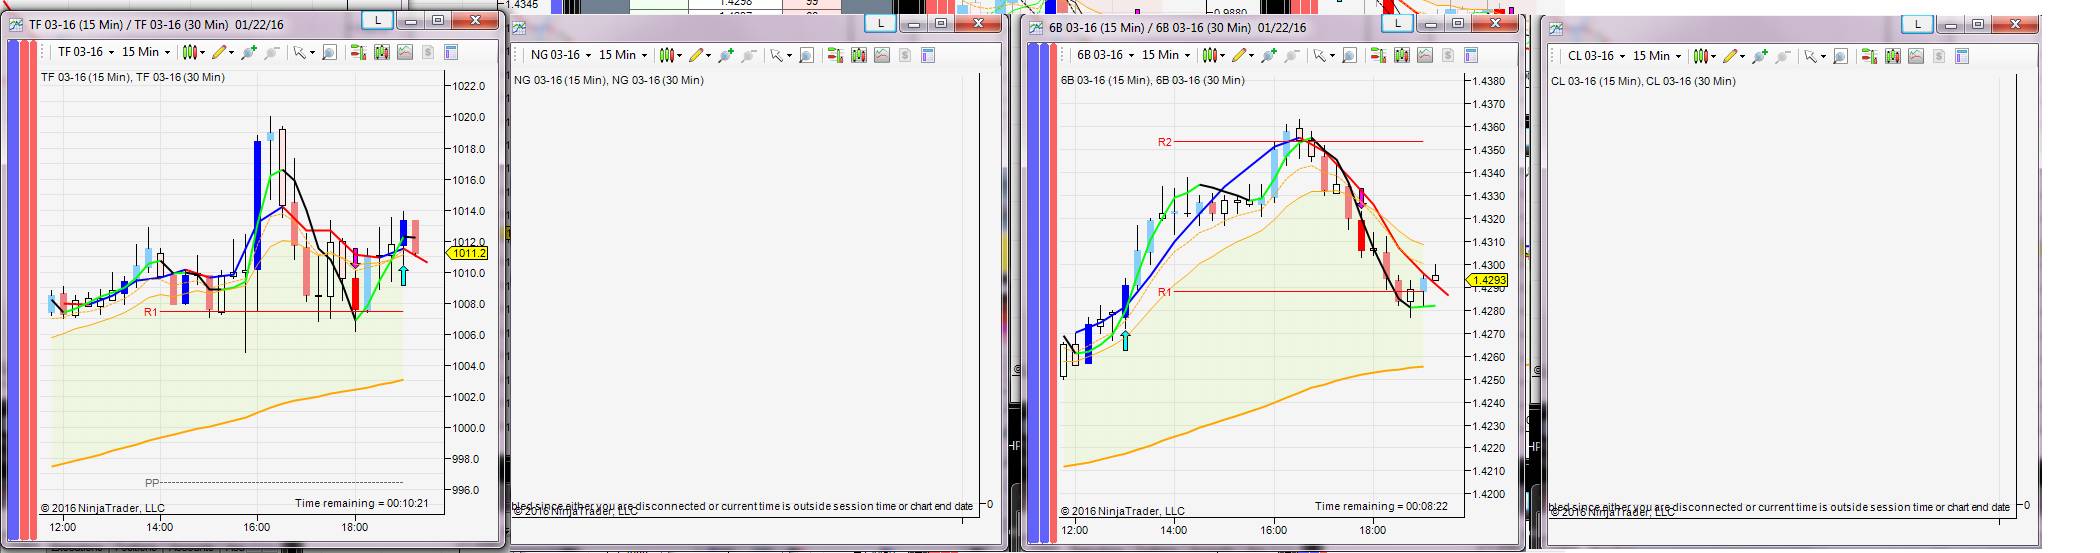Click the L link button on TF window
The image size is (2100, 553).
[377, 20]
